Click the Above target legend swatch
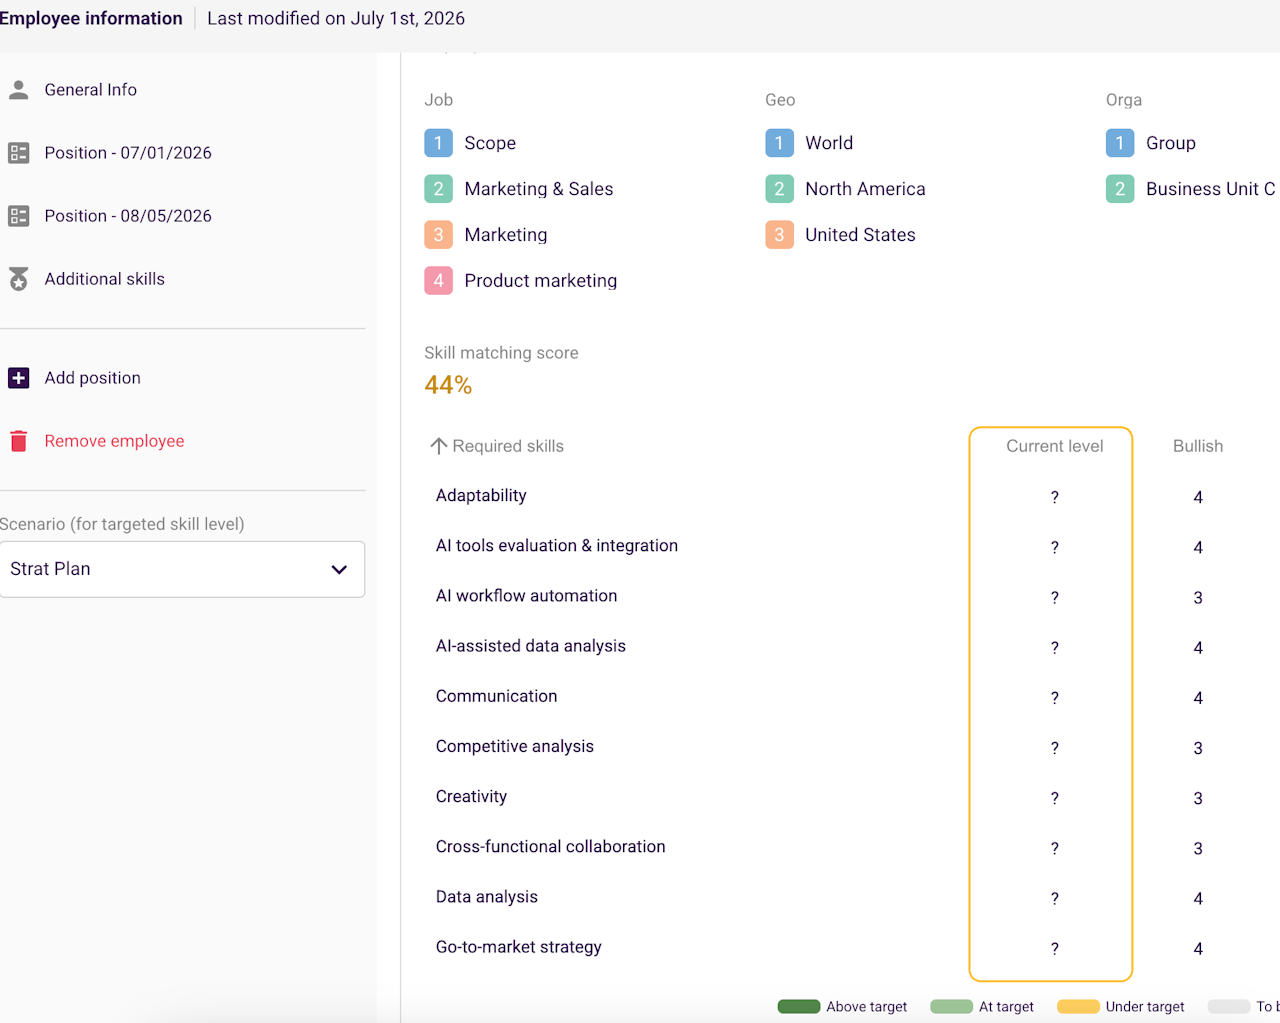1280x1023 pixels. (799, 1007)
